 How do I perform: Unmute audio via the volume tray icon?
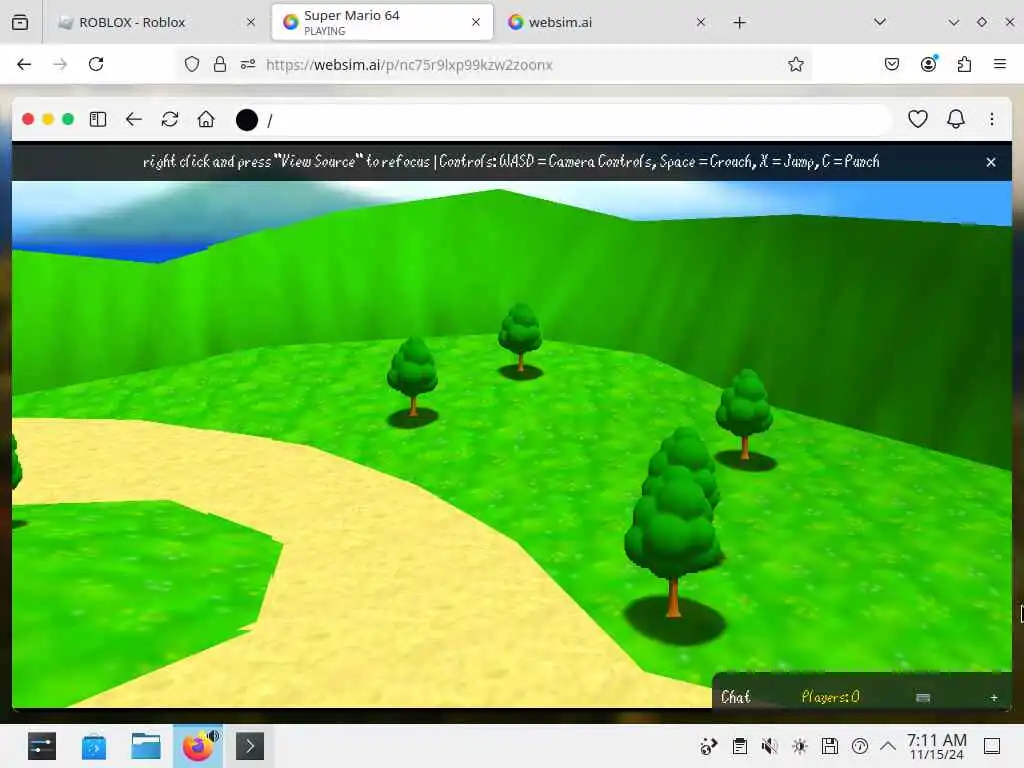pos(770,746)
